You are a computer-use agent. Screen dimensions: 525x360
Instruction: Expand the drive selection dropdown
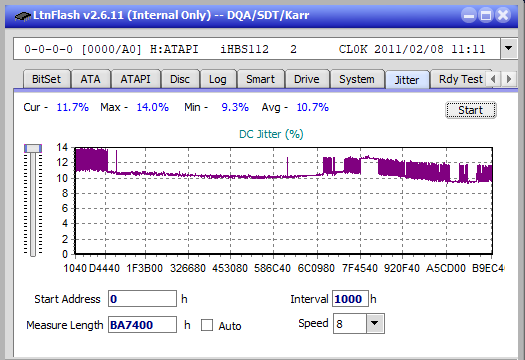508,49
